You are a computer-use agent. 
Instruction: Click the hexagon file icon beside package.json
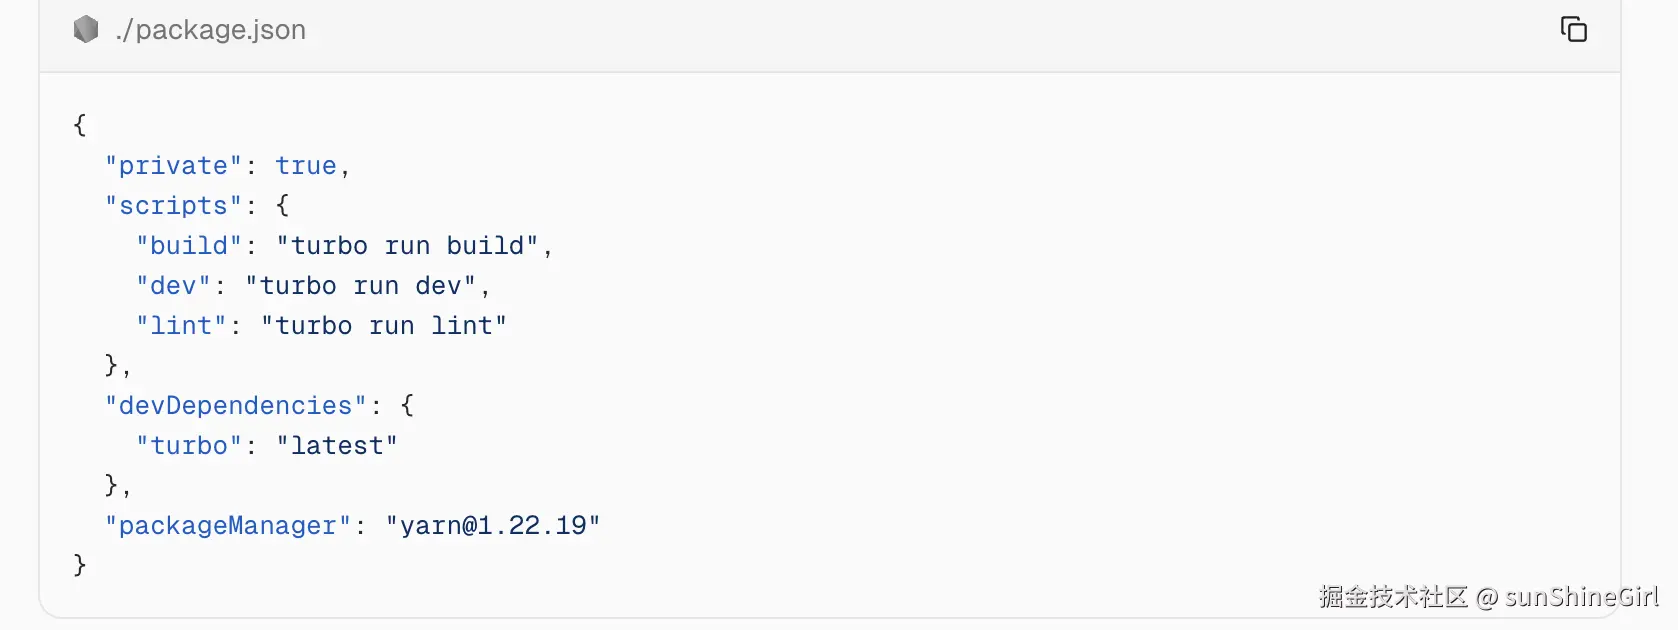tap(86, 30)
